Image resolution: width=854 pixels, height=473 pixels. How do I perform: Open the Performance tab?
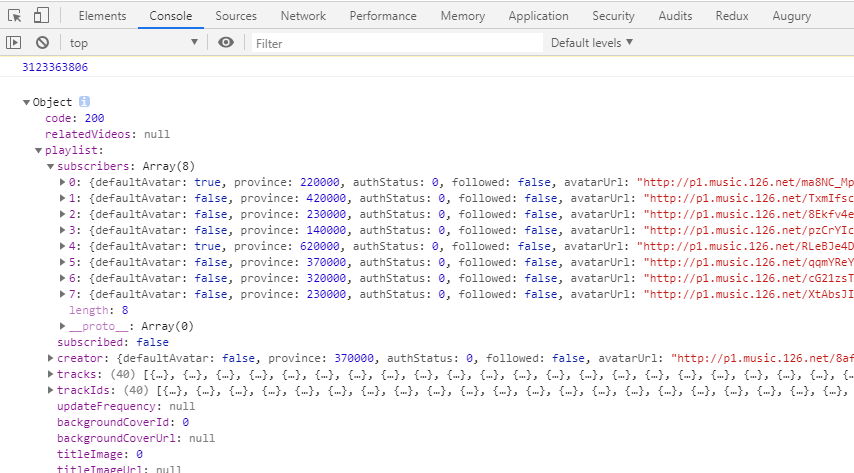[x=383, y=16]
